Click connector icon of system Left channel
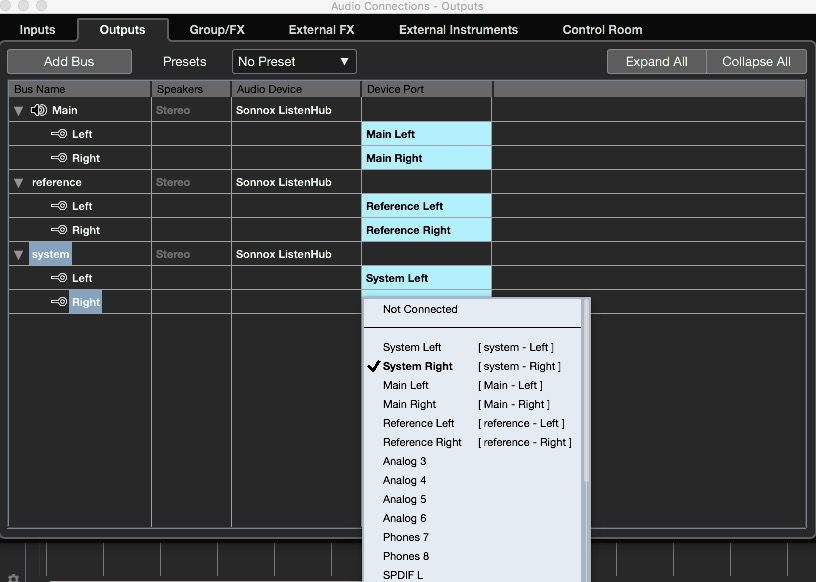 [59, 278]
